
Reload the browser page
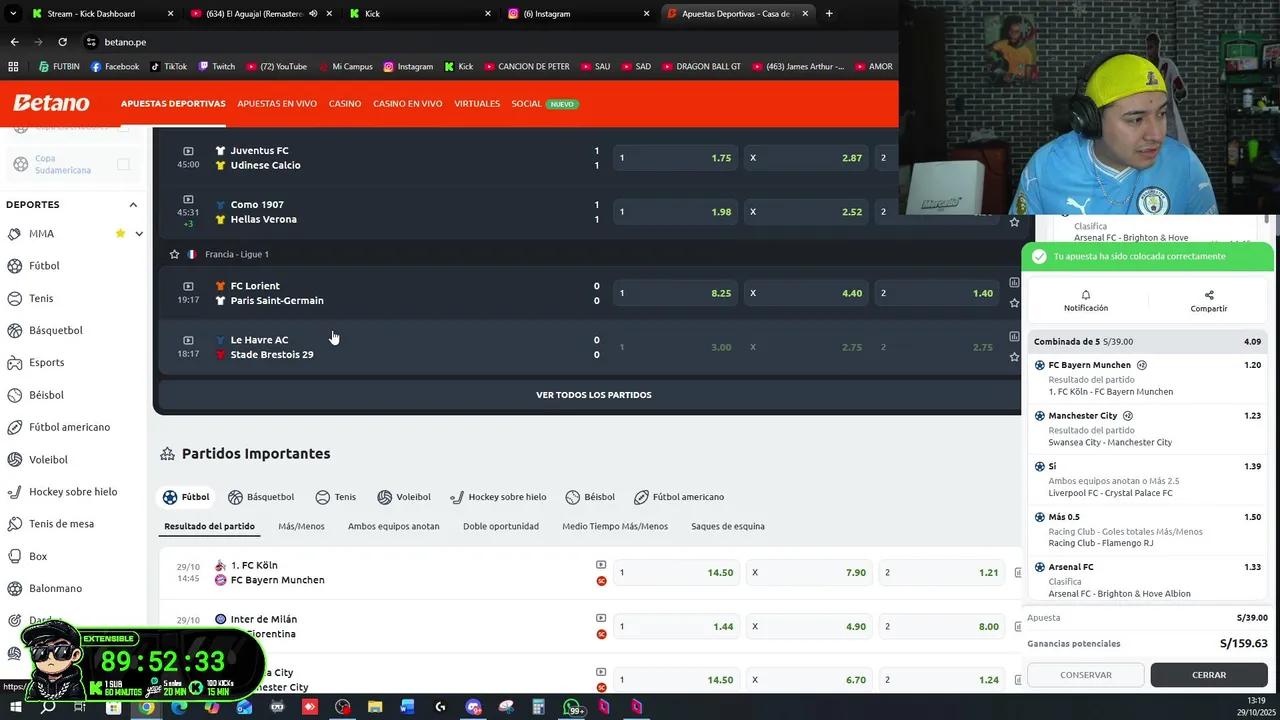[x=62, y=42]
